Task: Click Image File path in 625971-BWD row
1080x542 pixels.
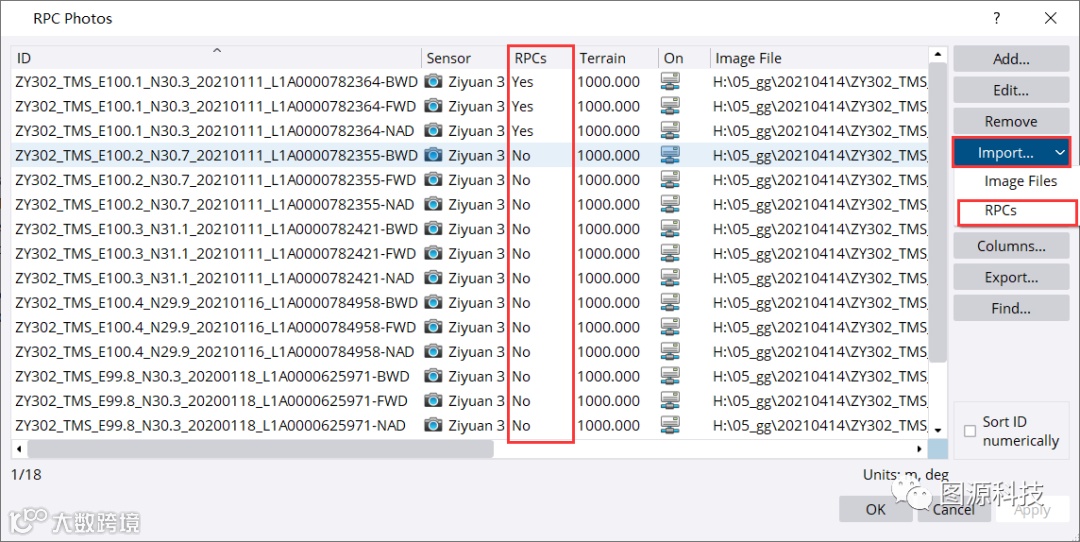Action: point(820,377)
